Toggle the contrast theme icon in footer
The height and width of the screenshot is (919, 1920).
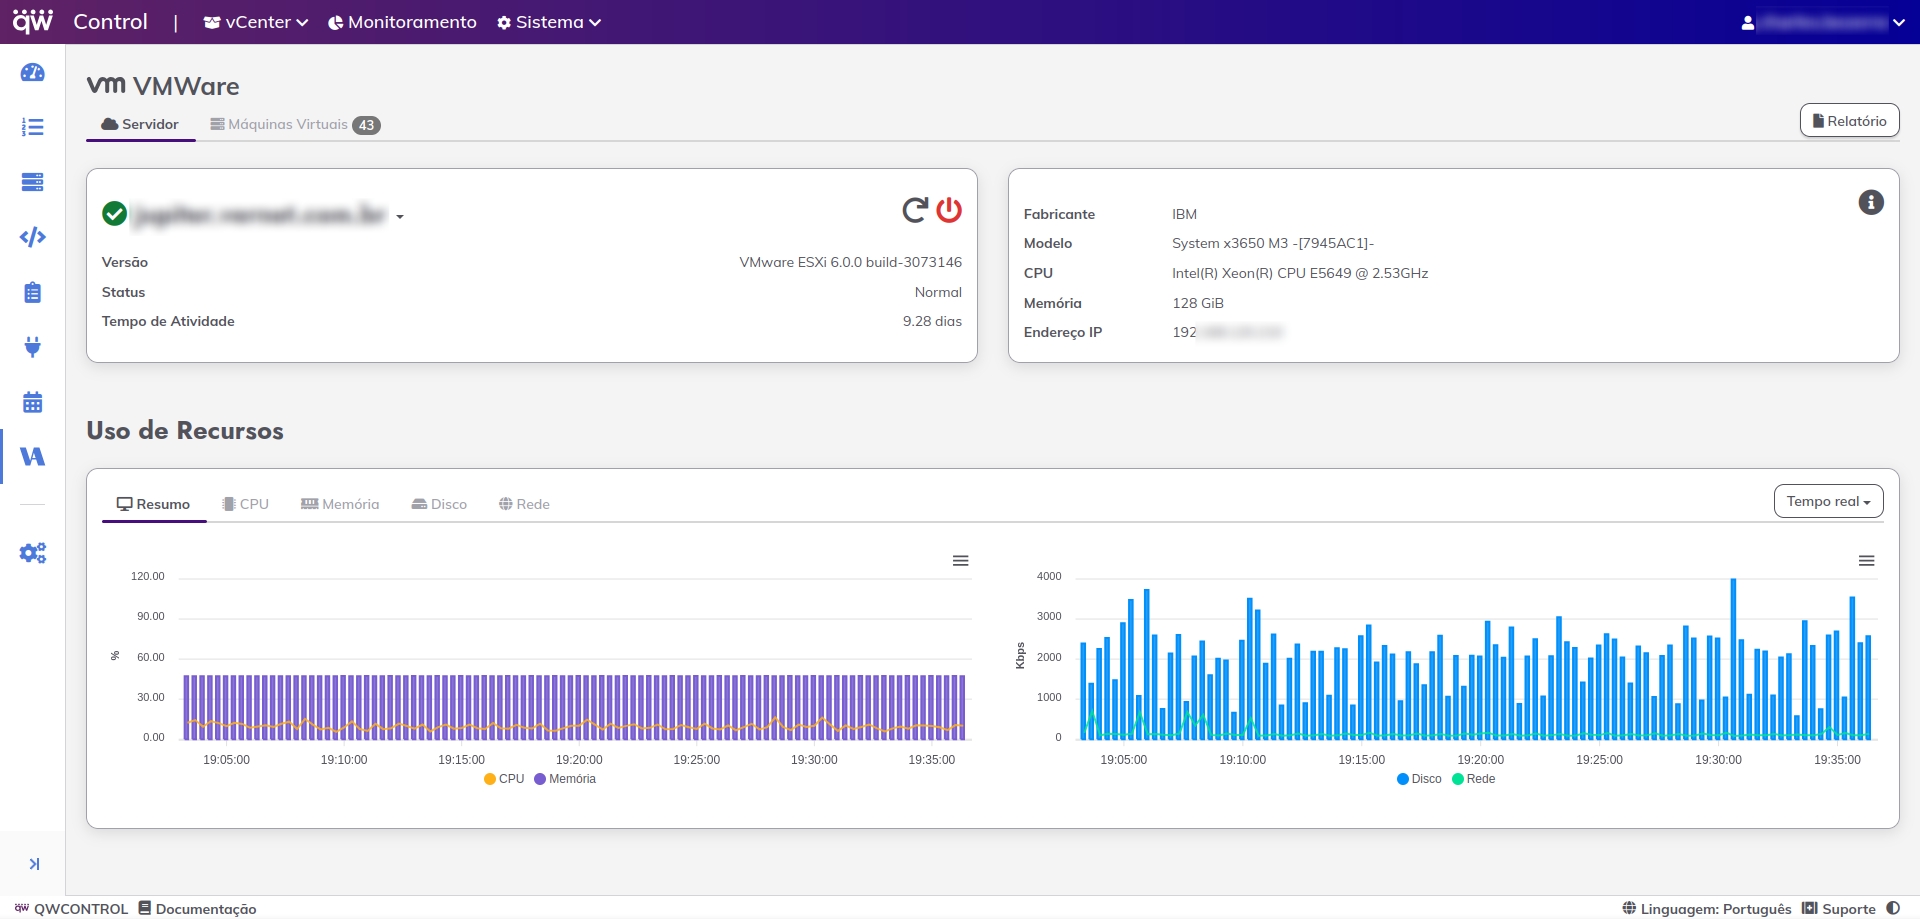[x=1893, y=908]
